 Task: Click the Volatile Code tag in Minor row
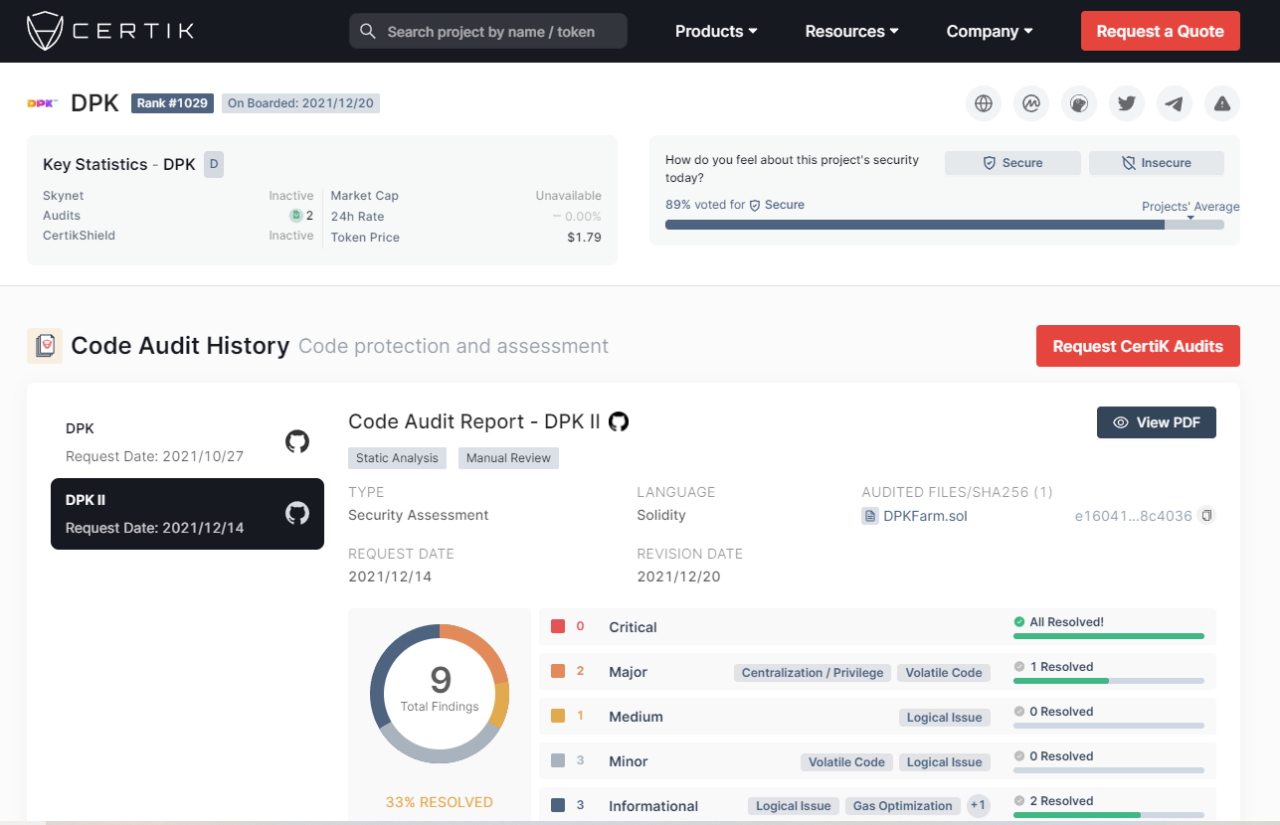coord(847,762)
